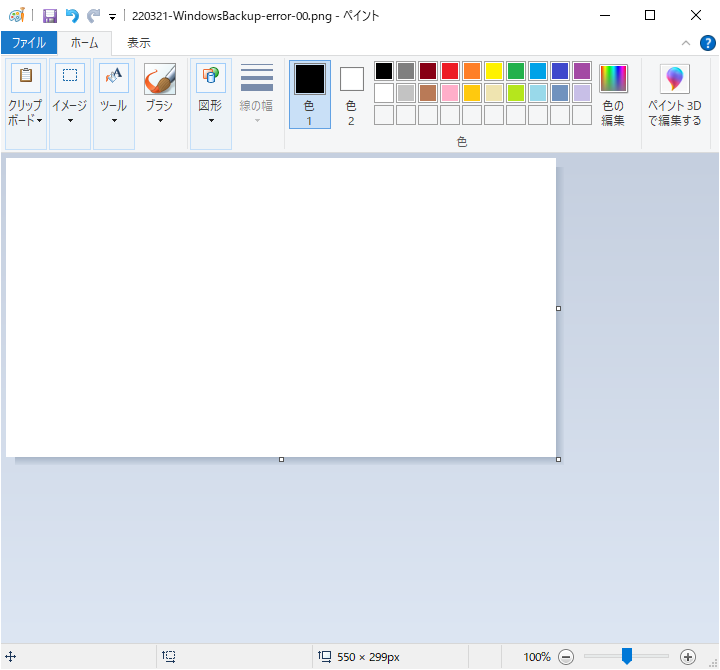Pick the white color swatch

pyautogui.click(x=384, y=93)
